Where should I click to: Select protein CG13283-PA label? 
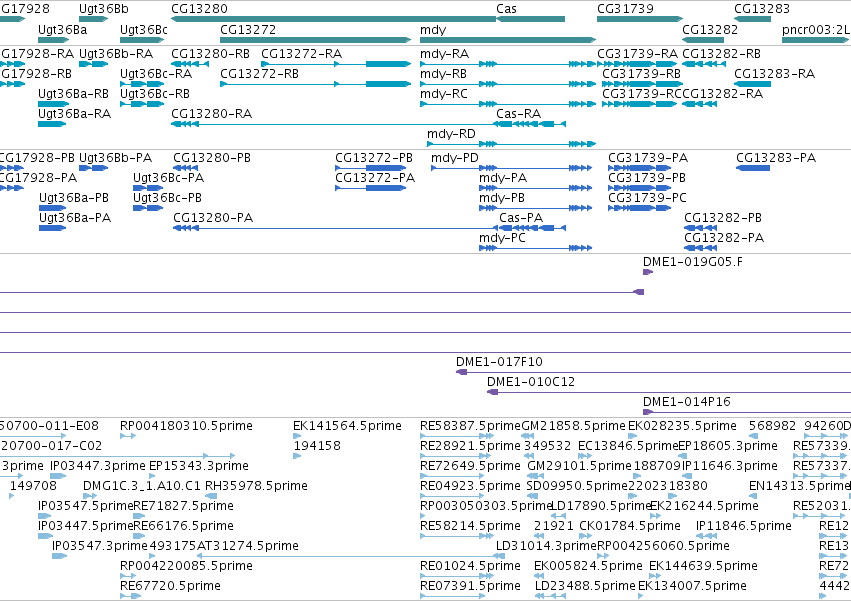pos(776,158)
